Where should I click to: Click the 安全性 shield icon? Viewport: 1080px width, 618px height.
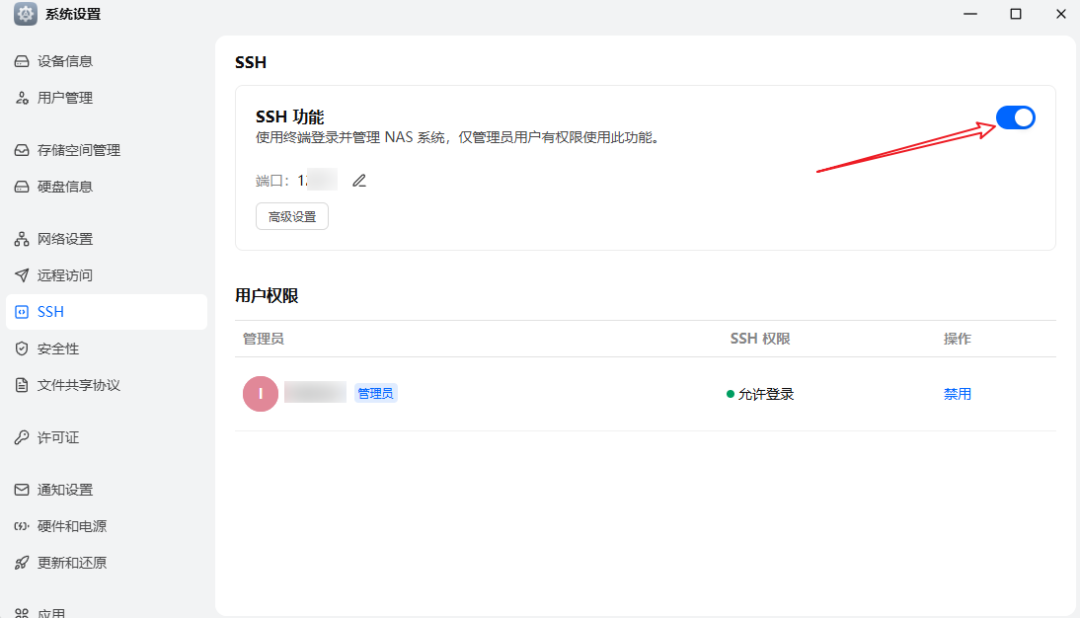22,348
